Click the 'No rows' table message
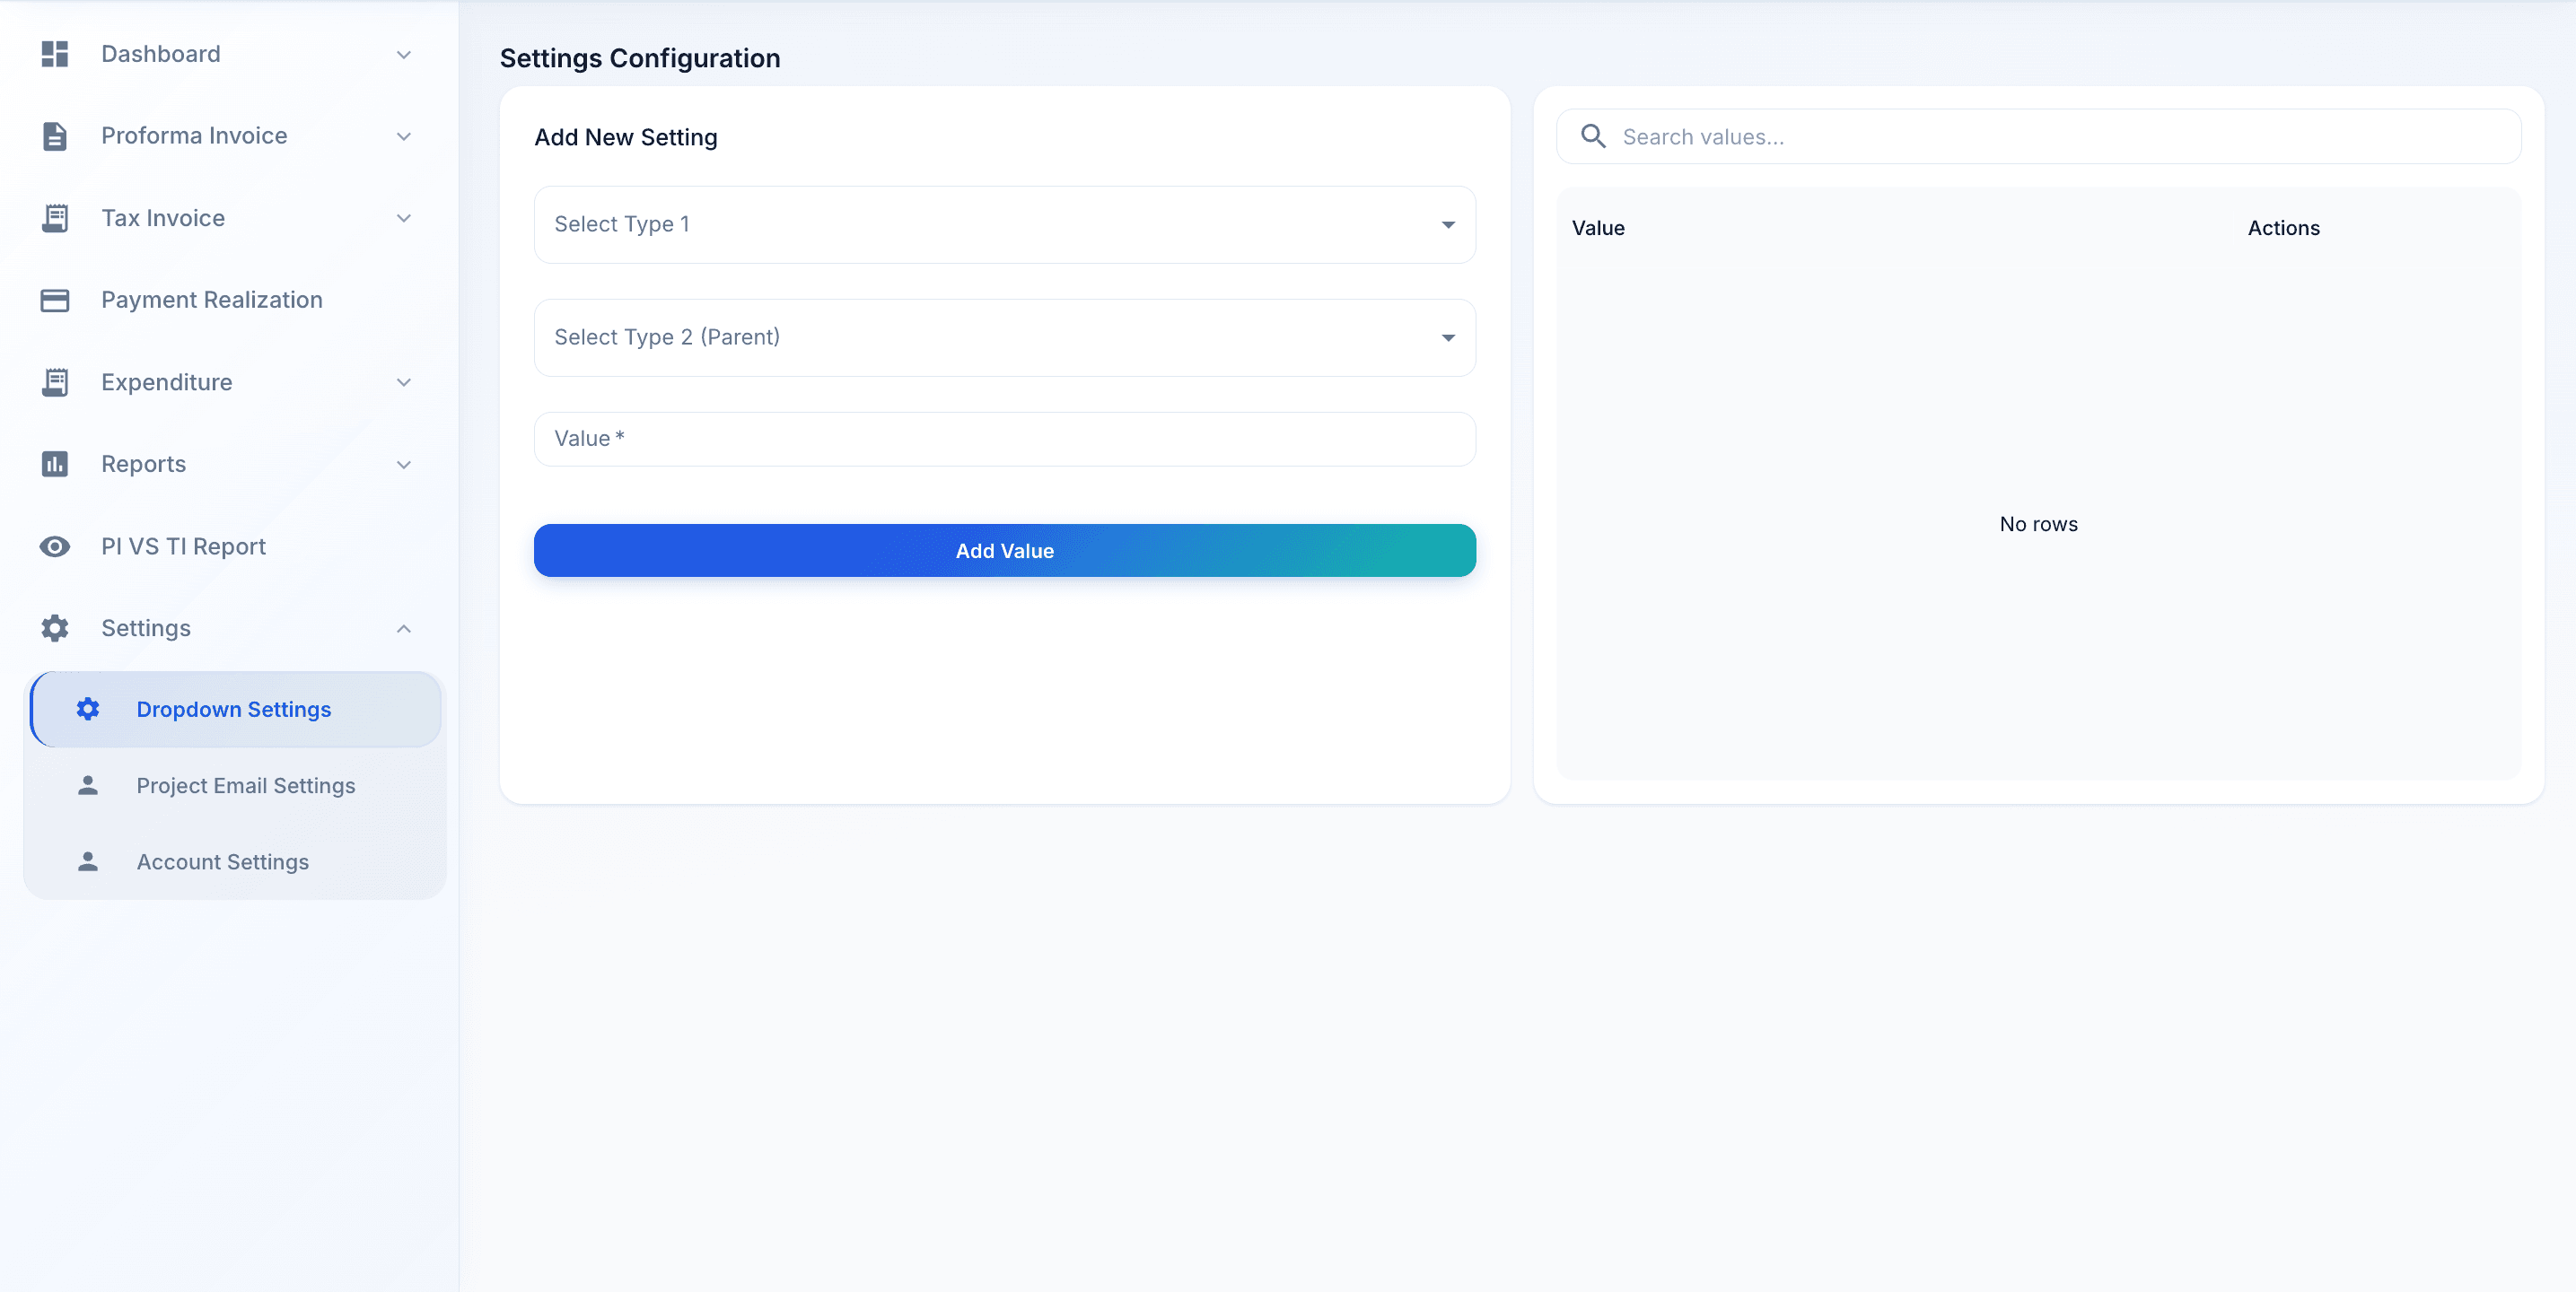Image resolution: width=2576 pixels, height=1292 pixels. (x=2038, y=524)
